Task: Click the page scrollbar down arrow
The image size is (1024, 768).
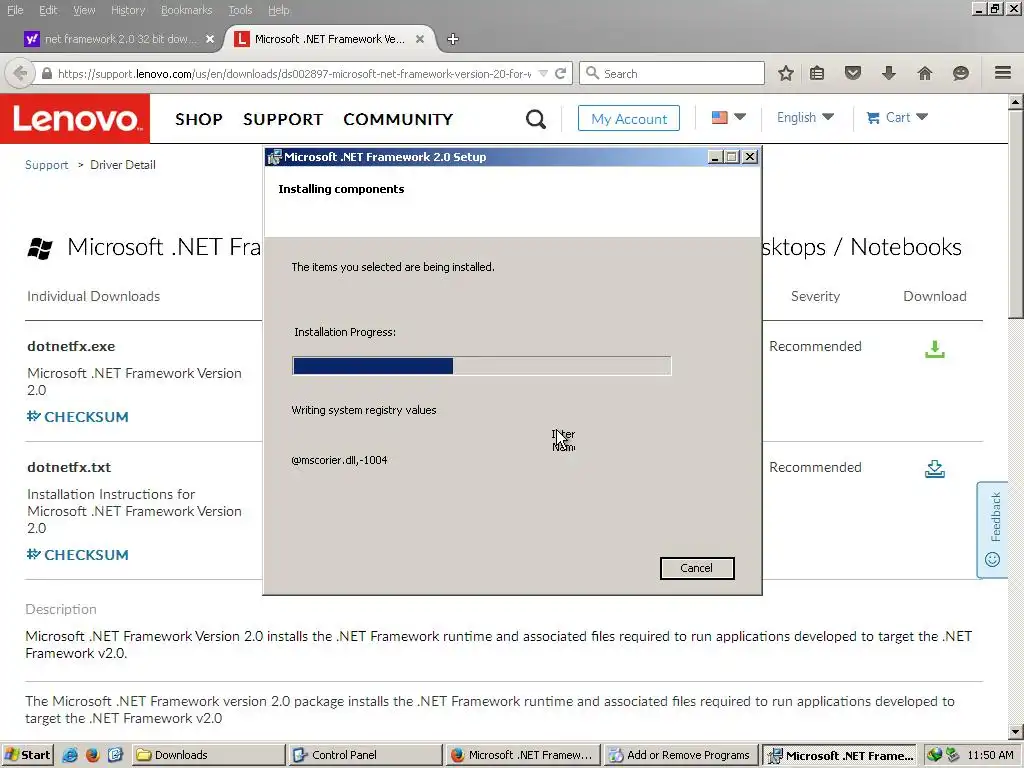Action: click(x=1016, y=732)
